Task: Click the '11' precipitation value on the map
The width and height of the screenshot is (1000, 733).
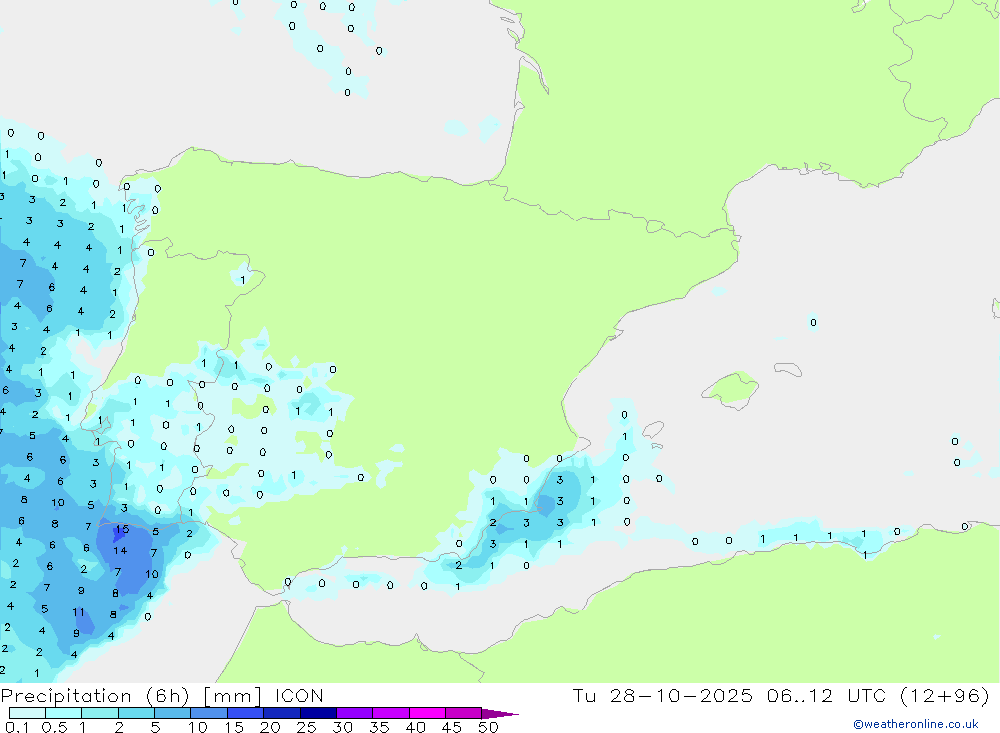Action: click(78, 612)
